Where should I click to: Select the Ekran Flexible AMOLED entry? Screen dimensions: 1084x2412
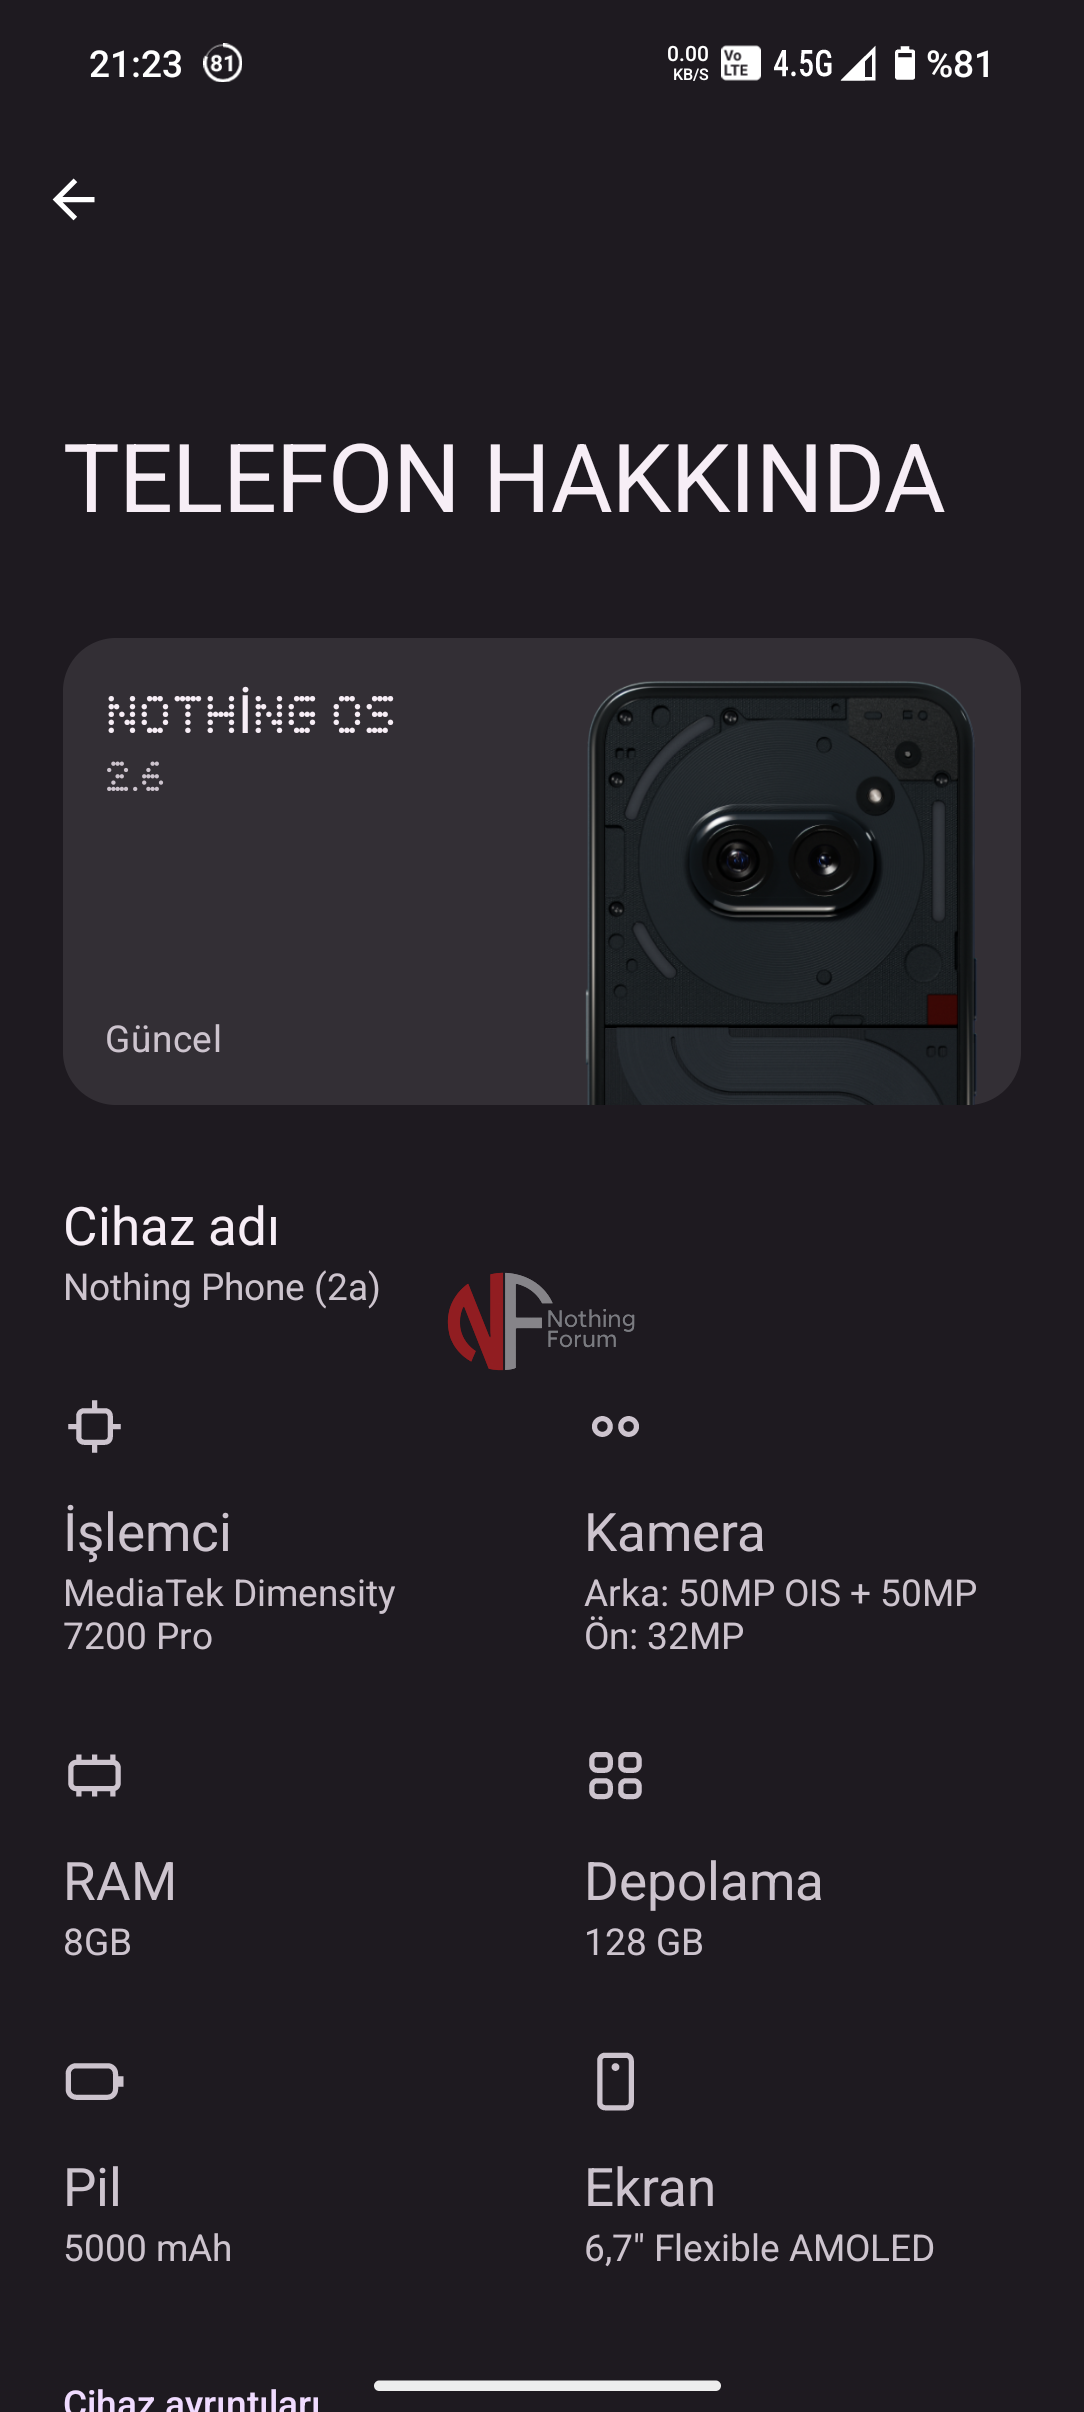(x=759, y=2213)
